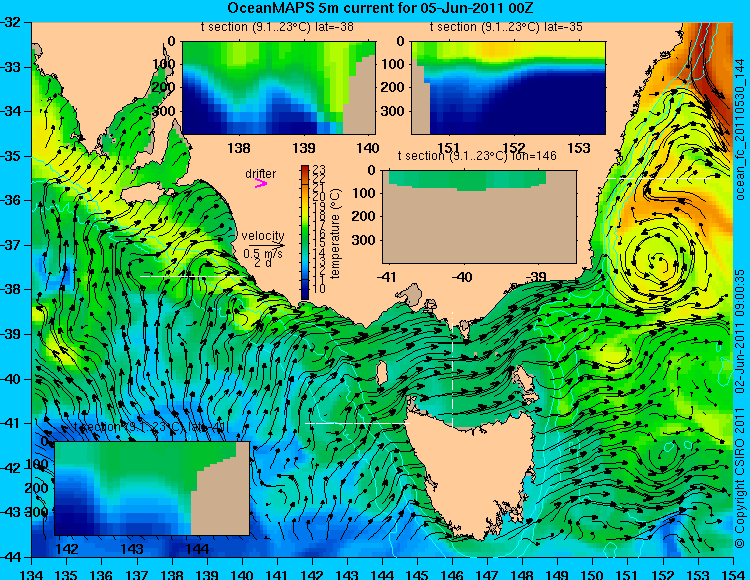Open the lat=-38 temperature section inset plot

[x=279, y=88]
